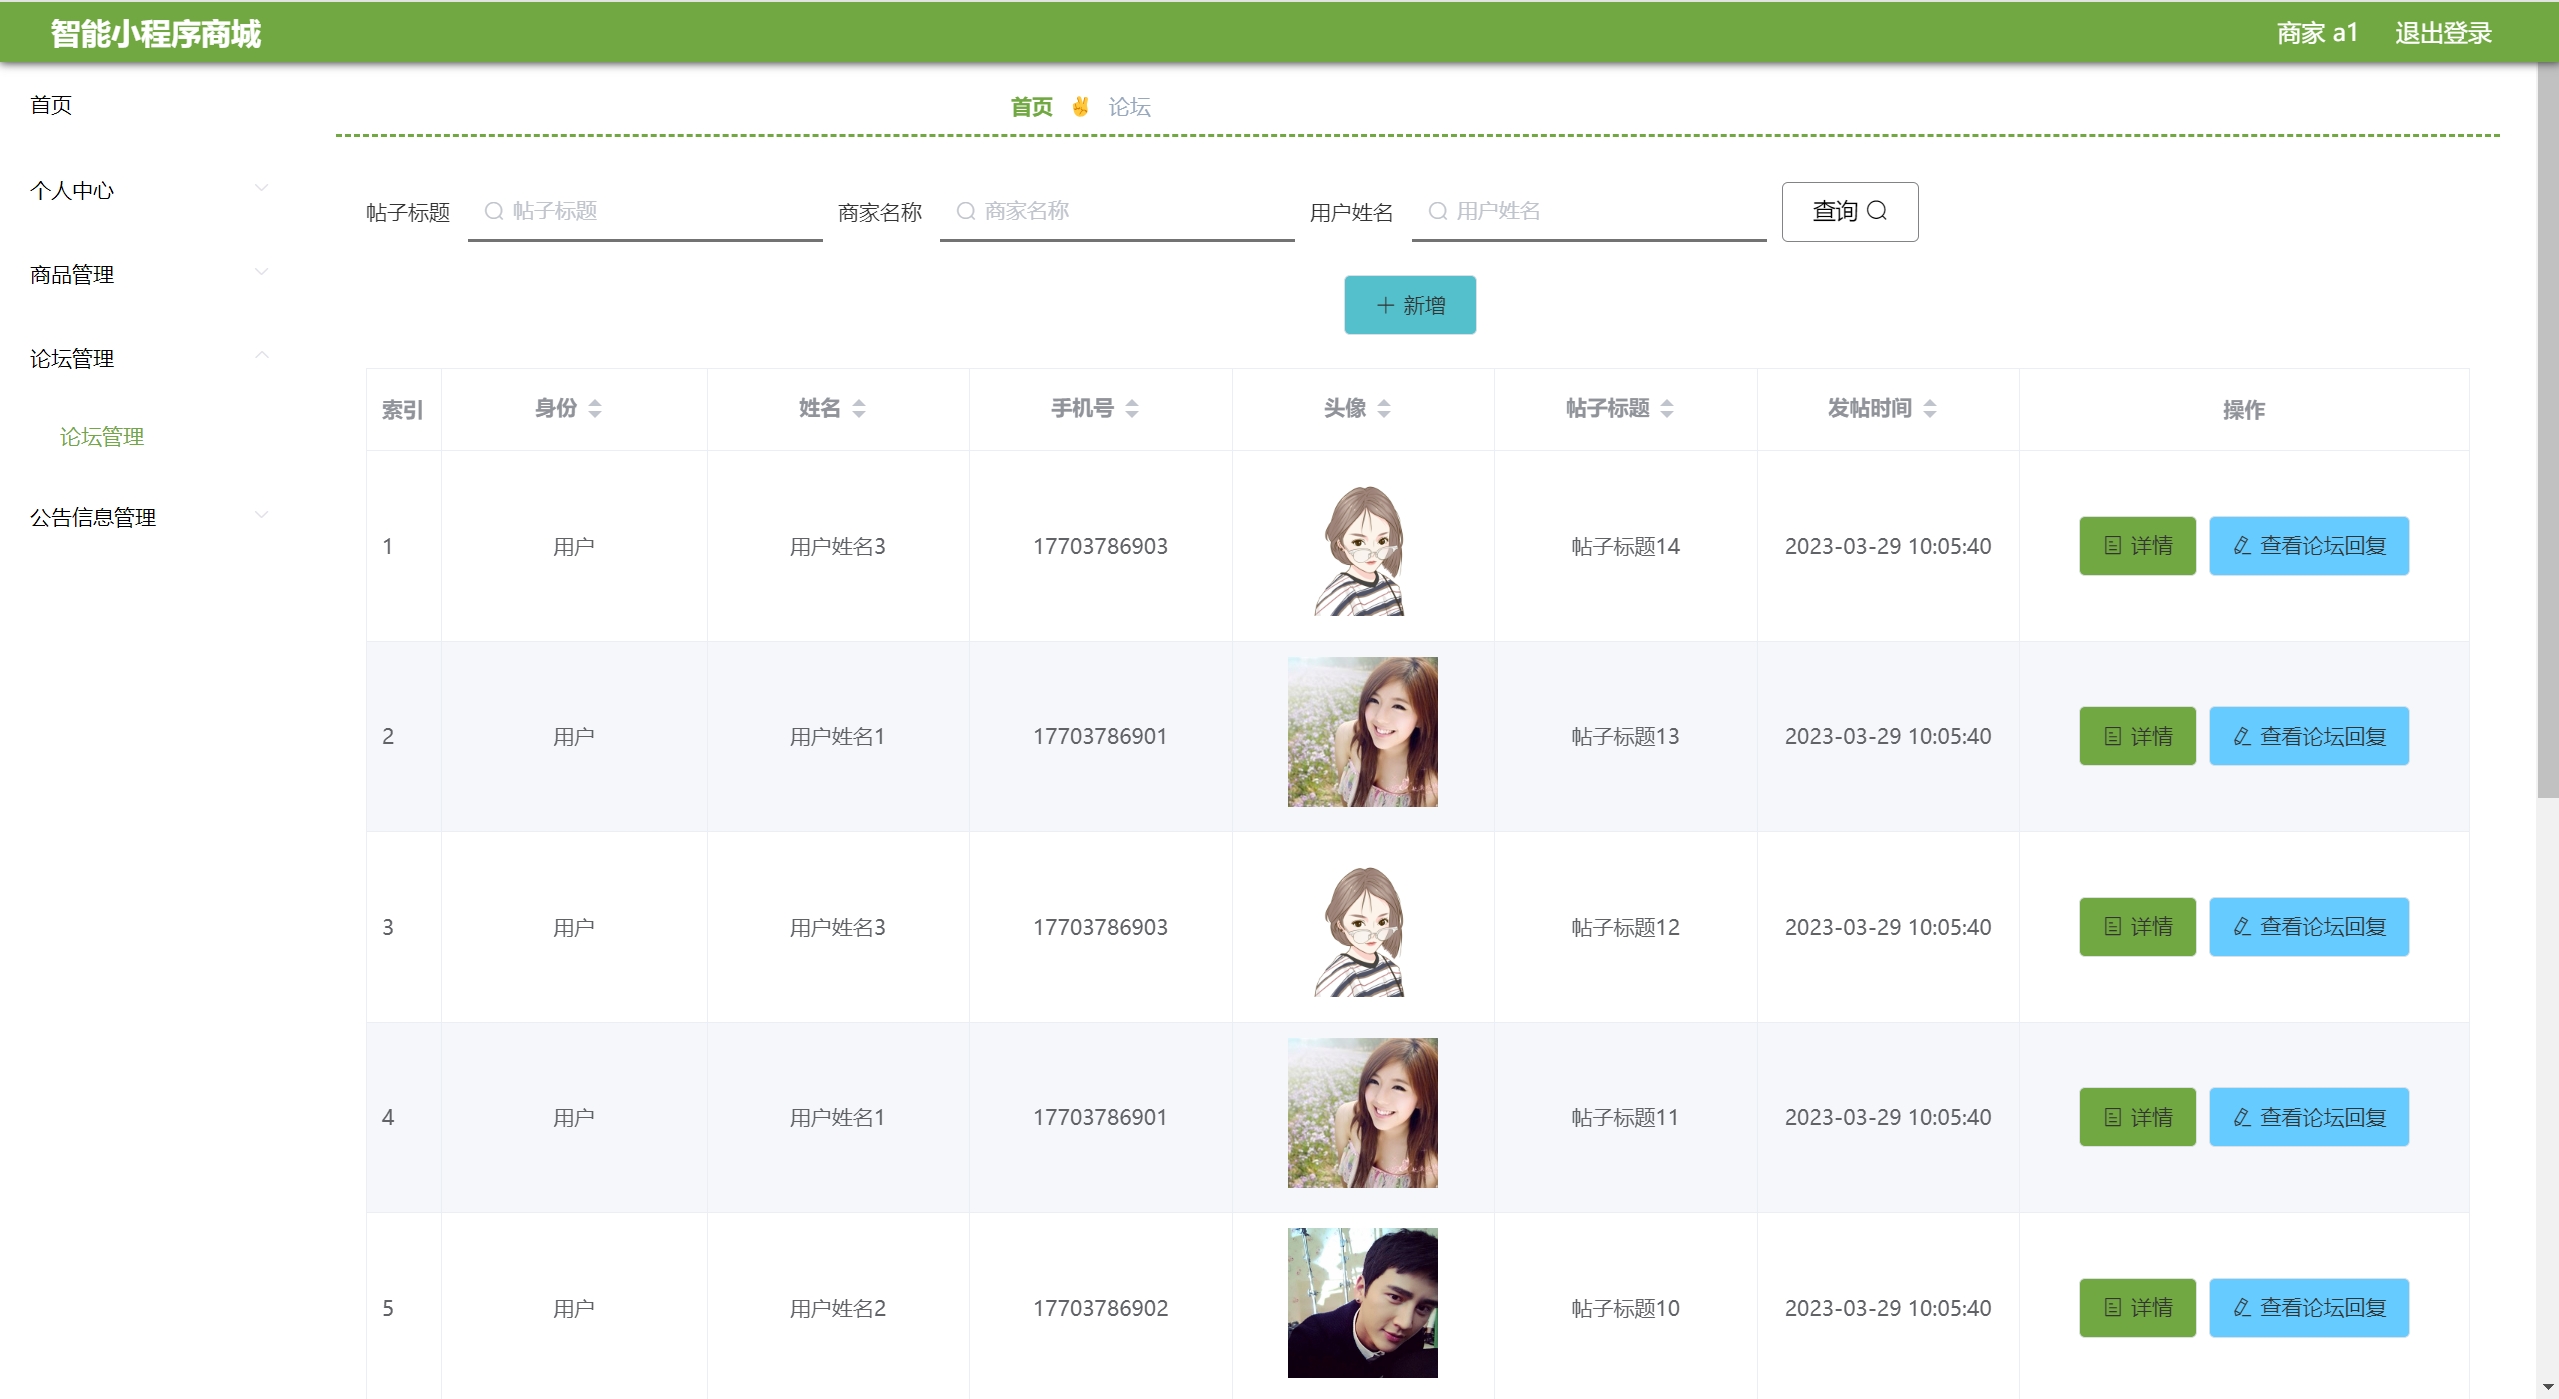Sort by 发帖时间 column arrows
The width and height of the screenshot is (2559, 1399).
coord(1930,408)
